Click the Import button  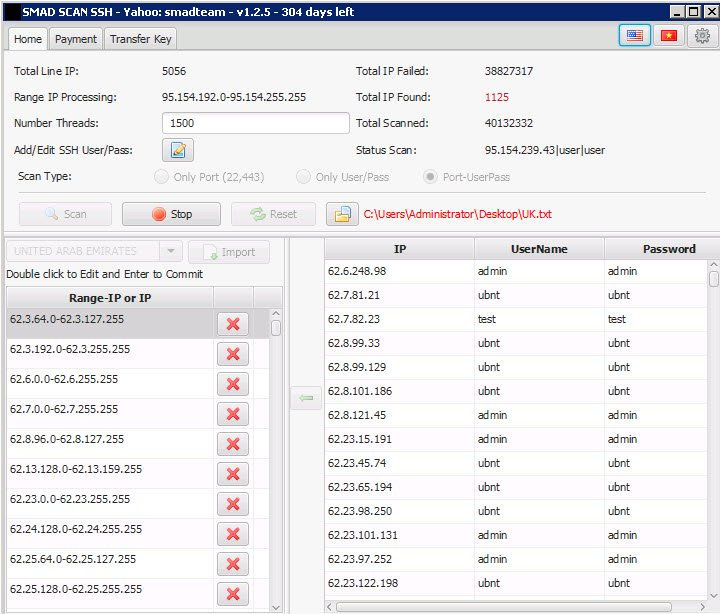[229, 252]
